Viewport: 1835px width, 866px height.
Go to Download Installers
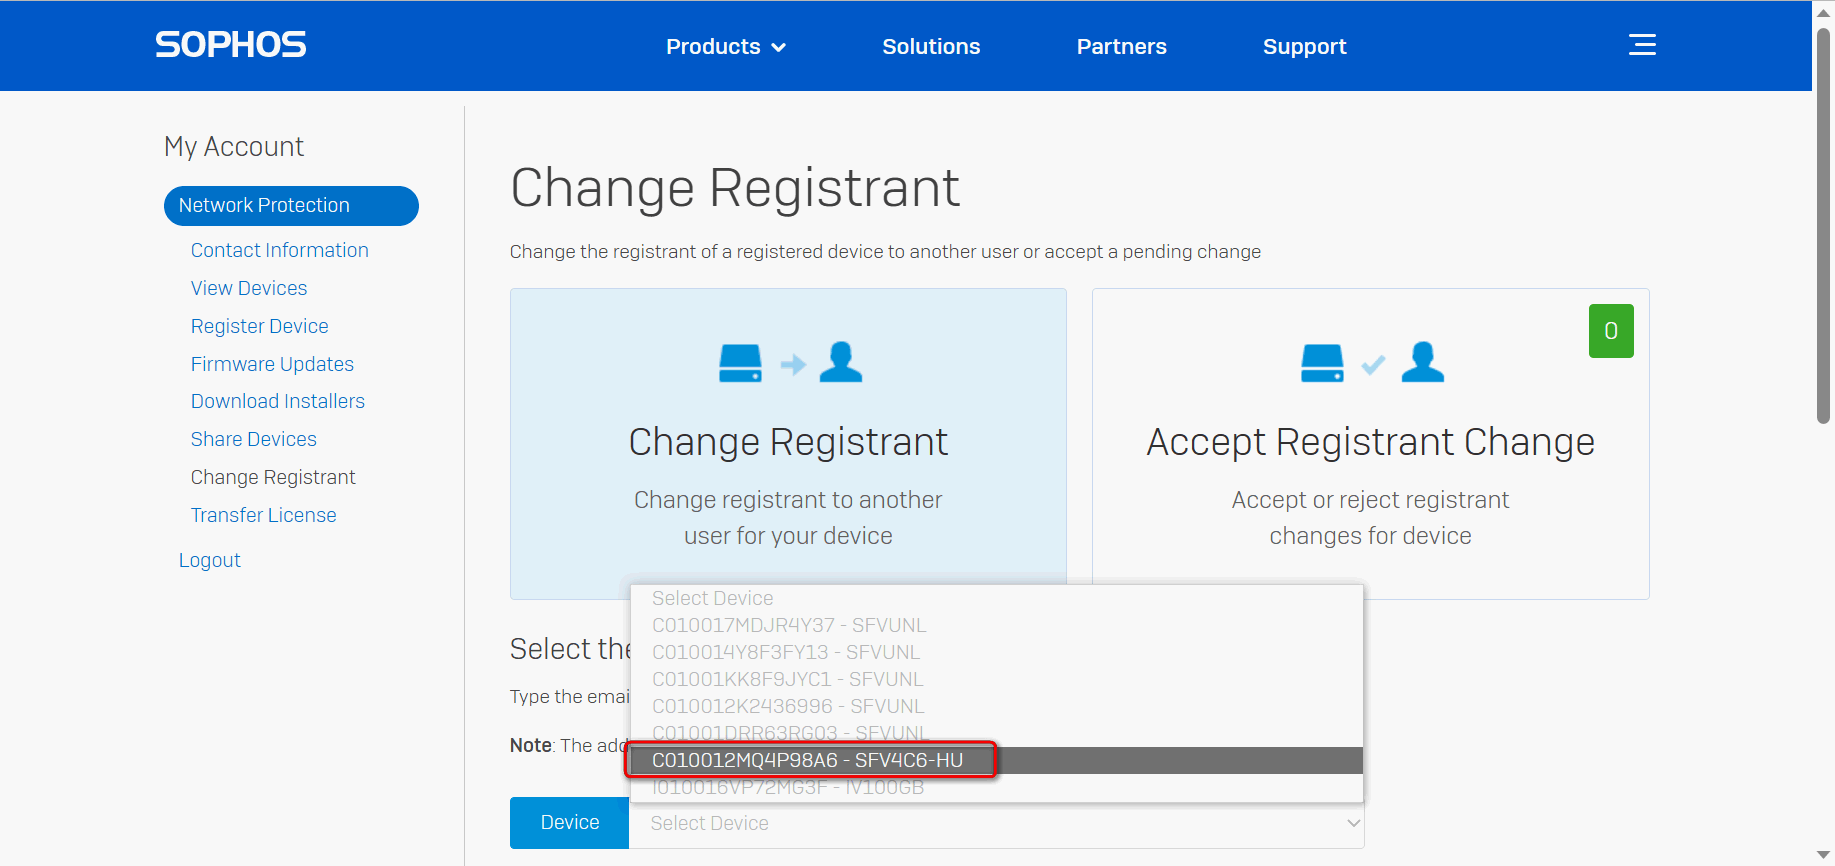[x=278, y=401]
